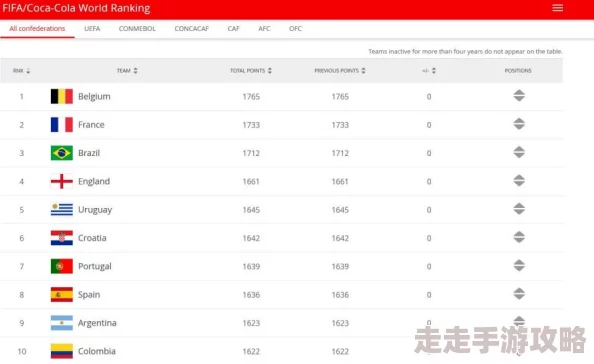The image size is (594, 364).
Task: Click France's position change arrows icon
Action: pyautogui.click(x=519, y=124)
